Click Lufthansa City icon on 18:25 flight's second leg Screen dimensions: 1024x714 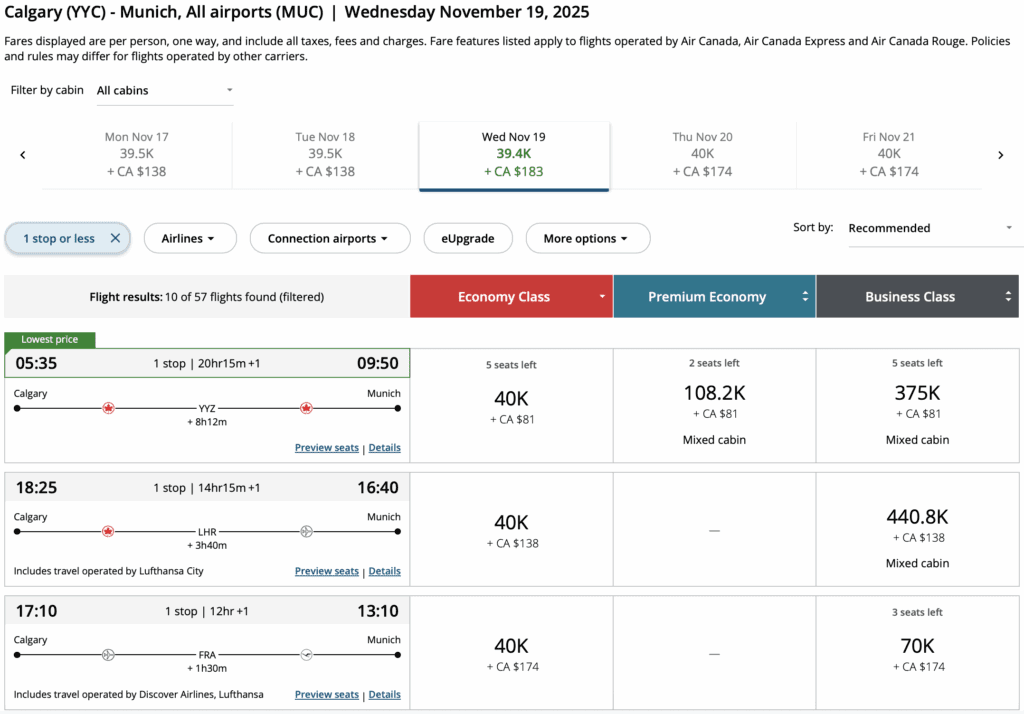[306, 531]
